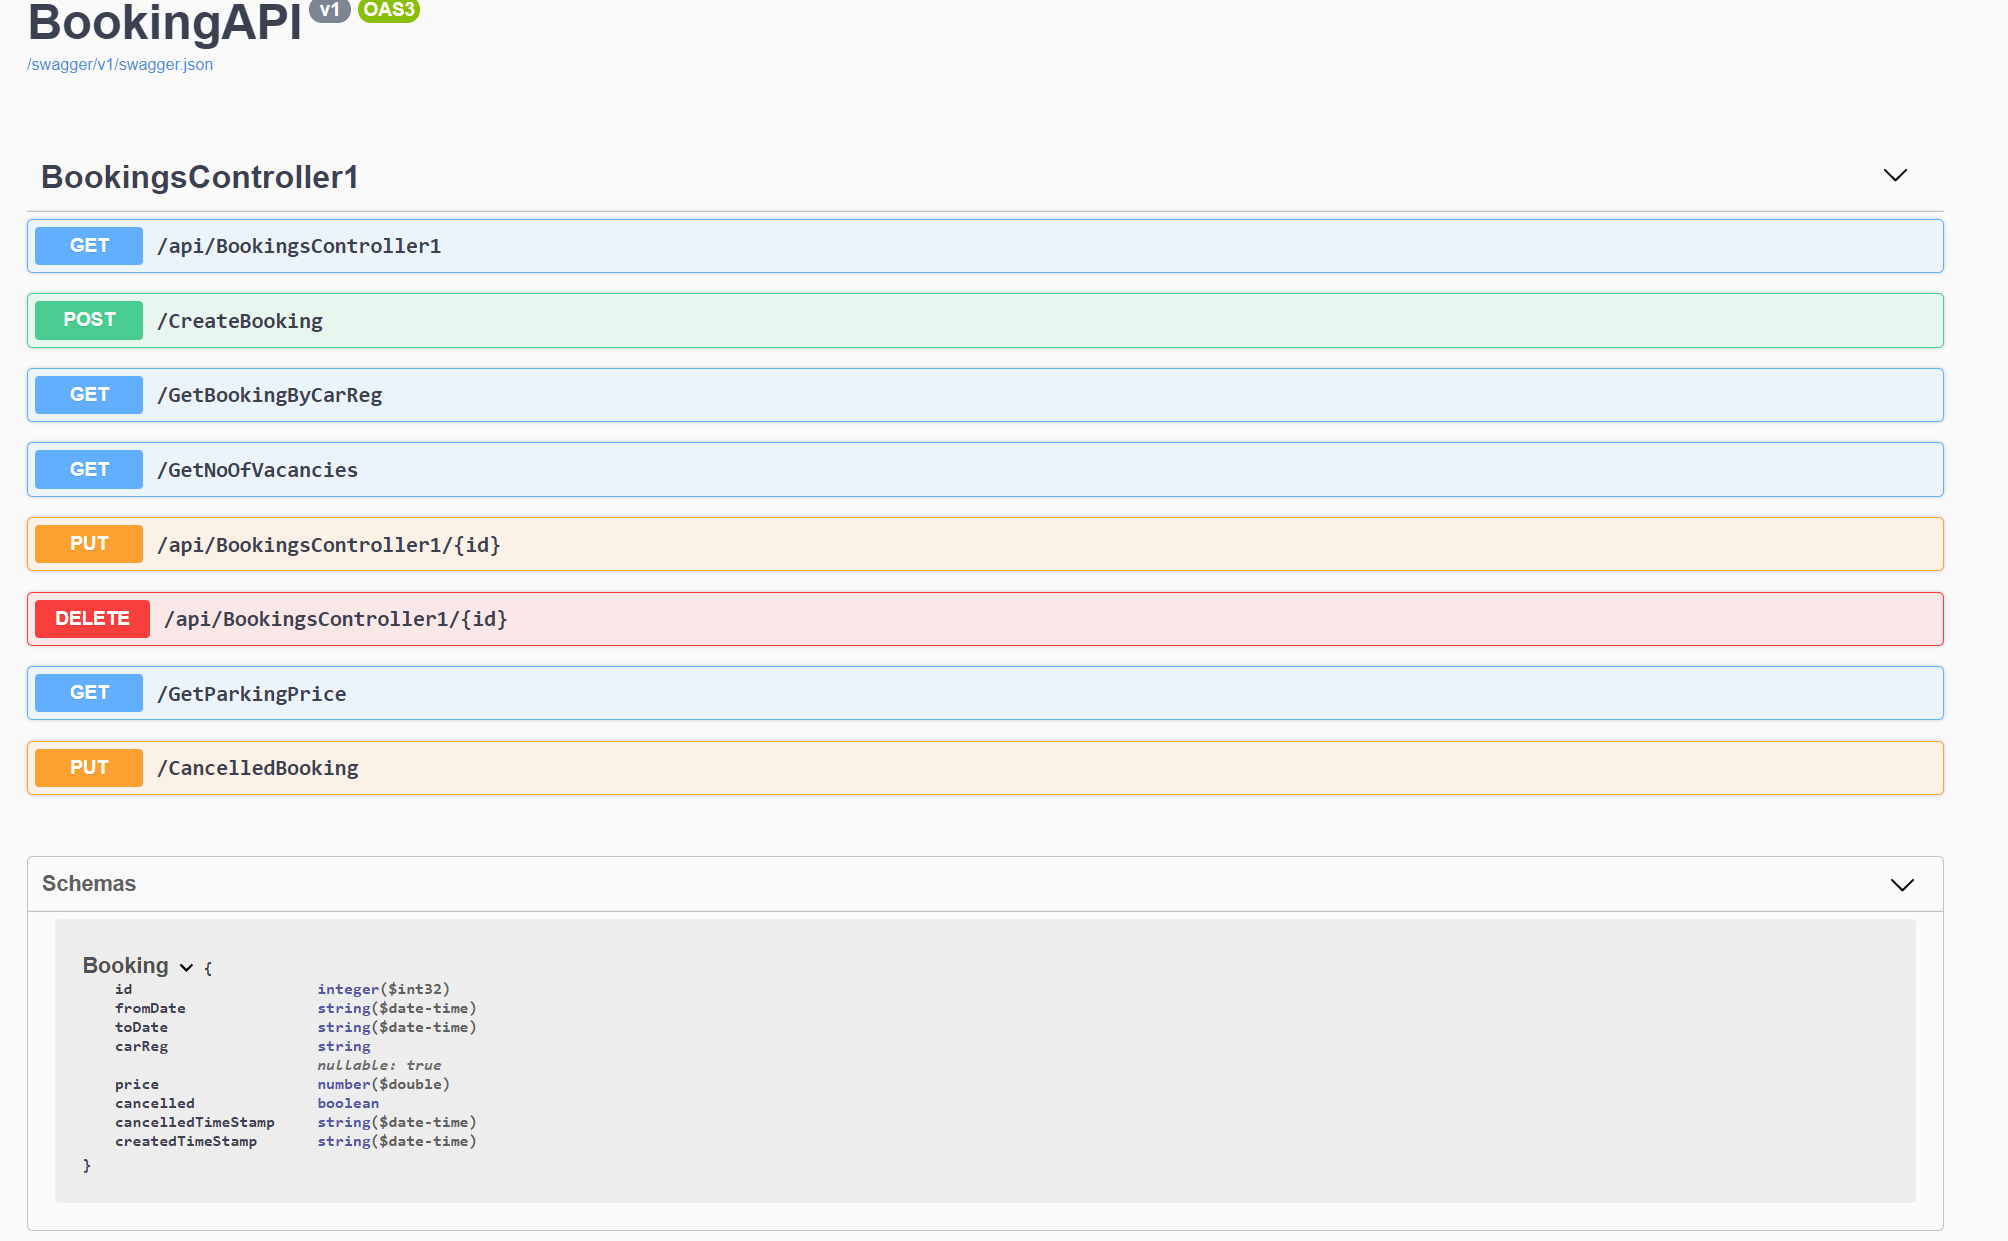Expand POST /CreateBooking operation
Image resolution: width=2008 pixels, height=1241 pixels.
tap(985, 321)
